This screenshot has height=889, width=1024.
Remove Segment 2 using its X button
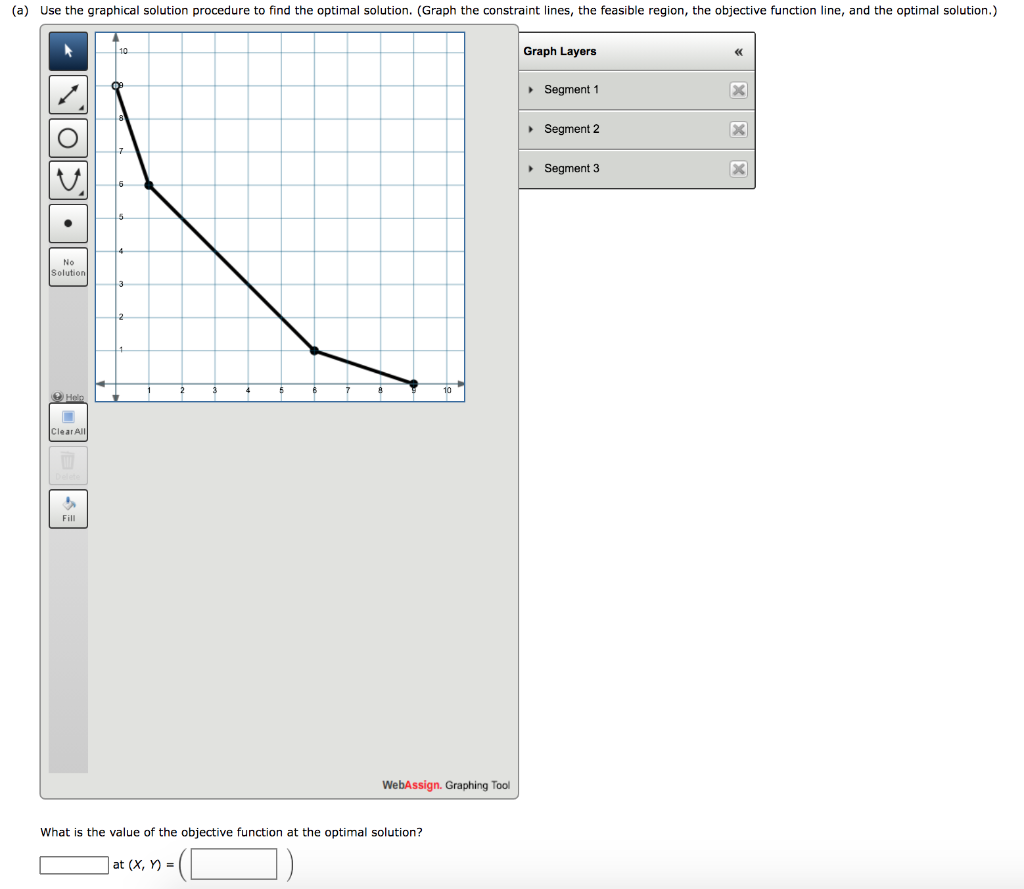pos(738,128)
